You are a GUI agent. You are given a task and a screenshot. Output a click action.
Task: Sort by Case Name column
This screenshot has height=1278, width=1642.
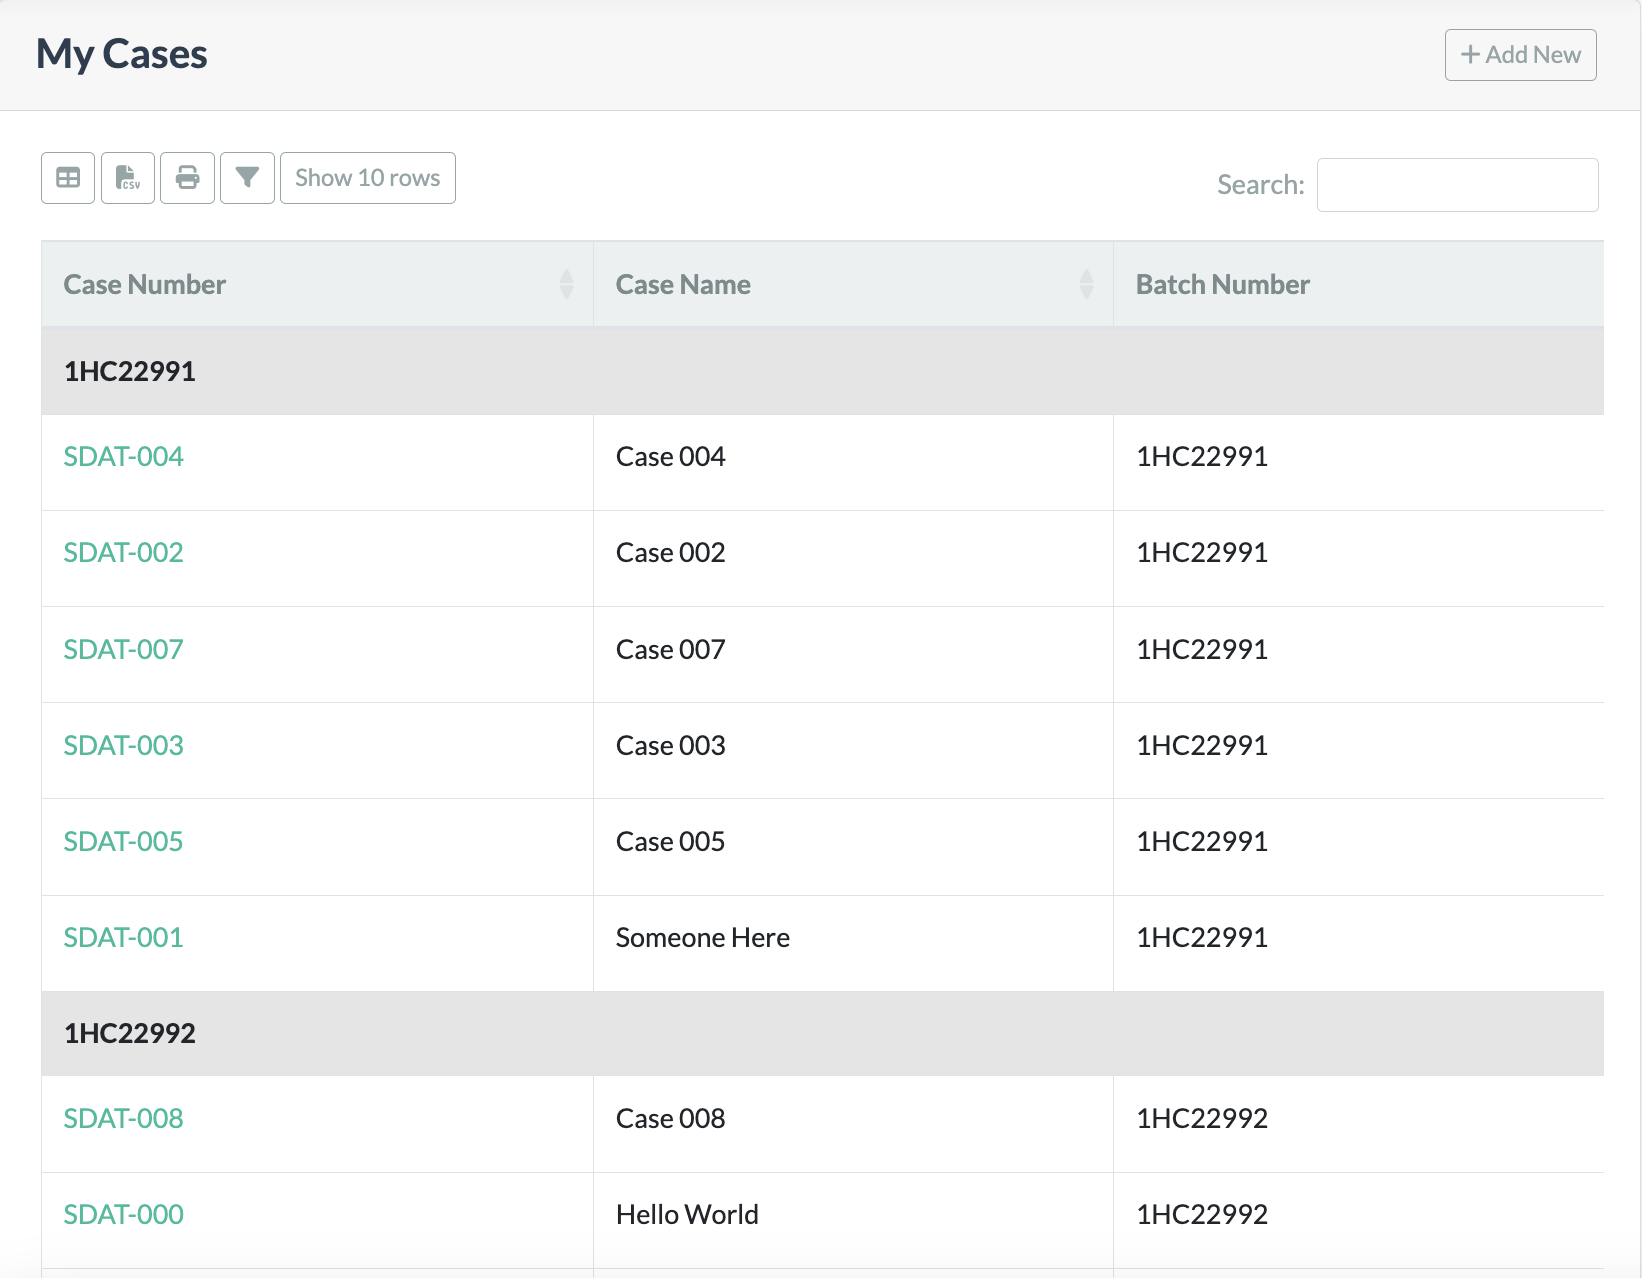pyautogui.click(x=853, y=284)
